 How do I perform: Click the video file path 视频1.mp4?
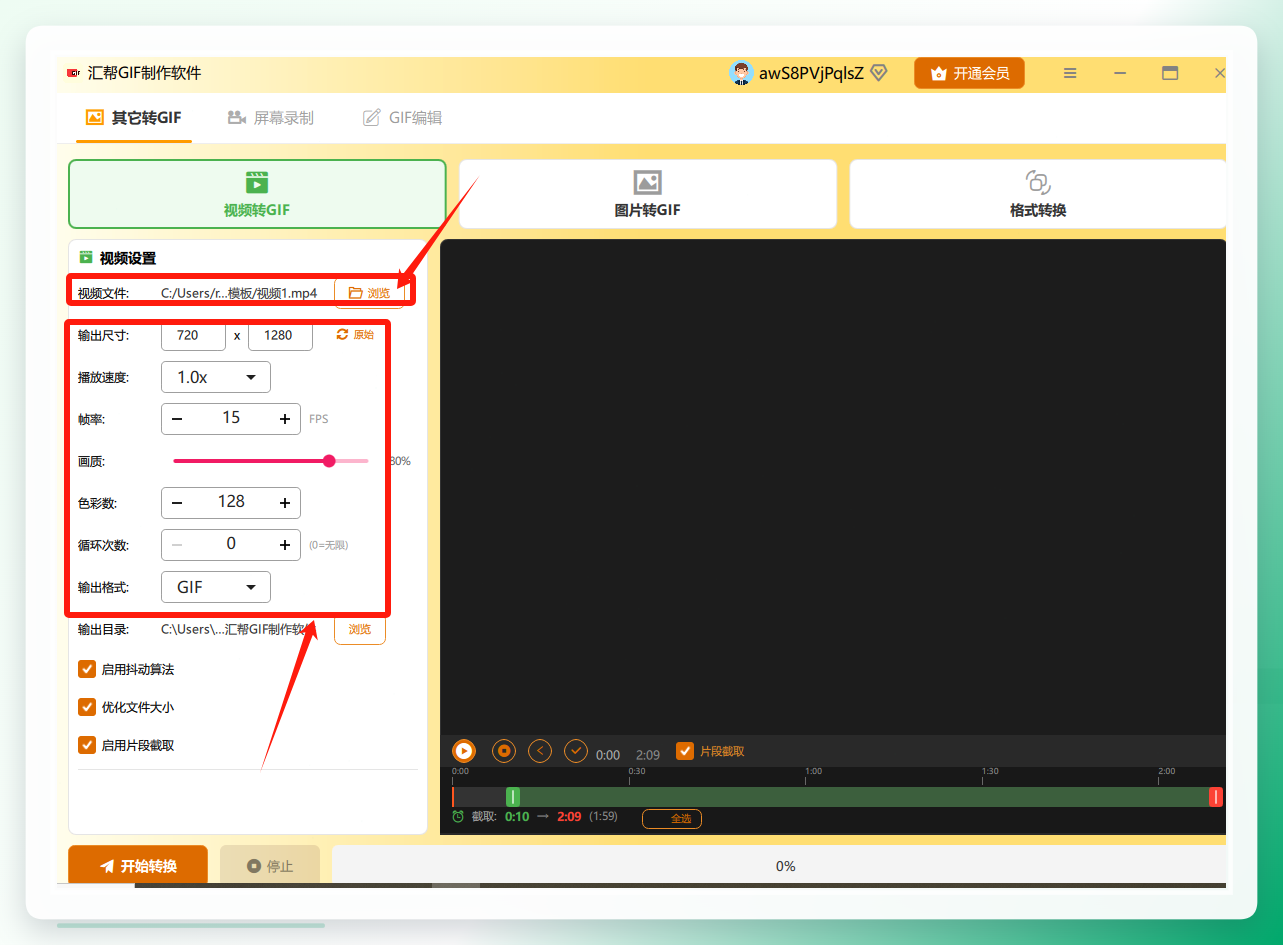[x=239, y=293]
